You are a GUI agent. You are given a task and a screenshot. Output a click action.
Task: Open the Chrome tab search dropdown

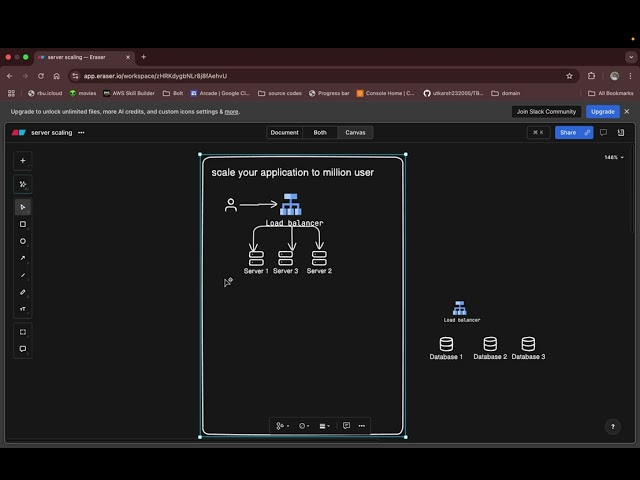[x=631, y=57]
